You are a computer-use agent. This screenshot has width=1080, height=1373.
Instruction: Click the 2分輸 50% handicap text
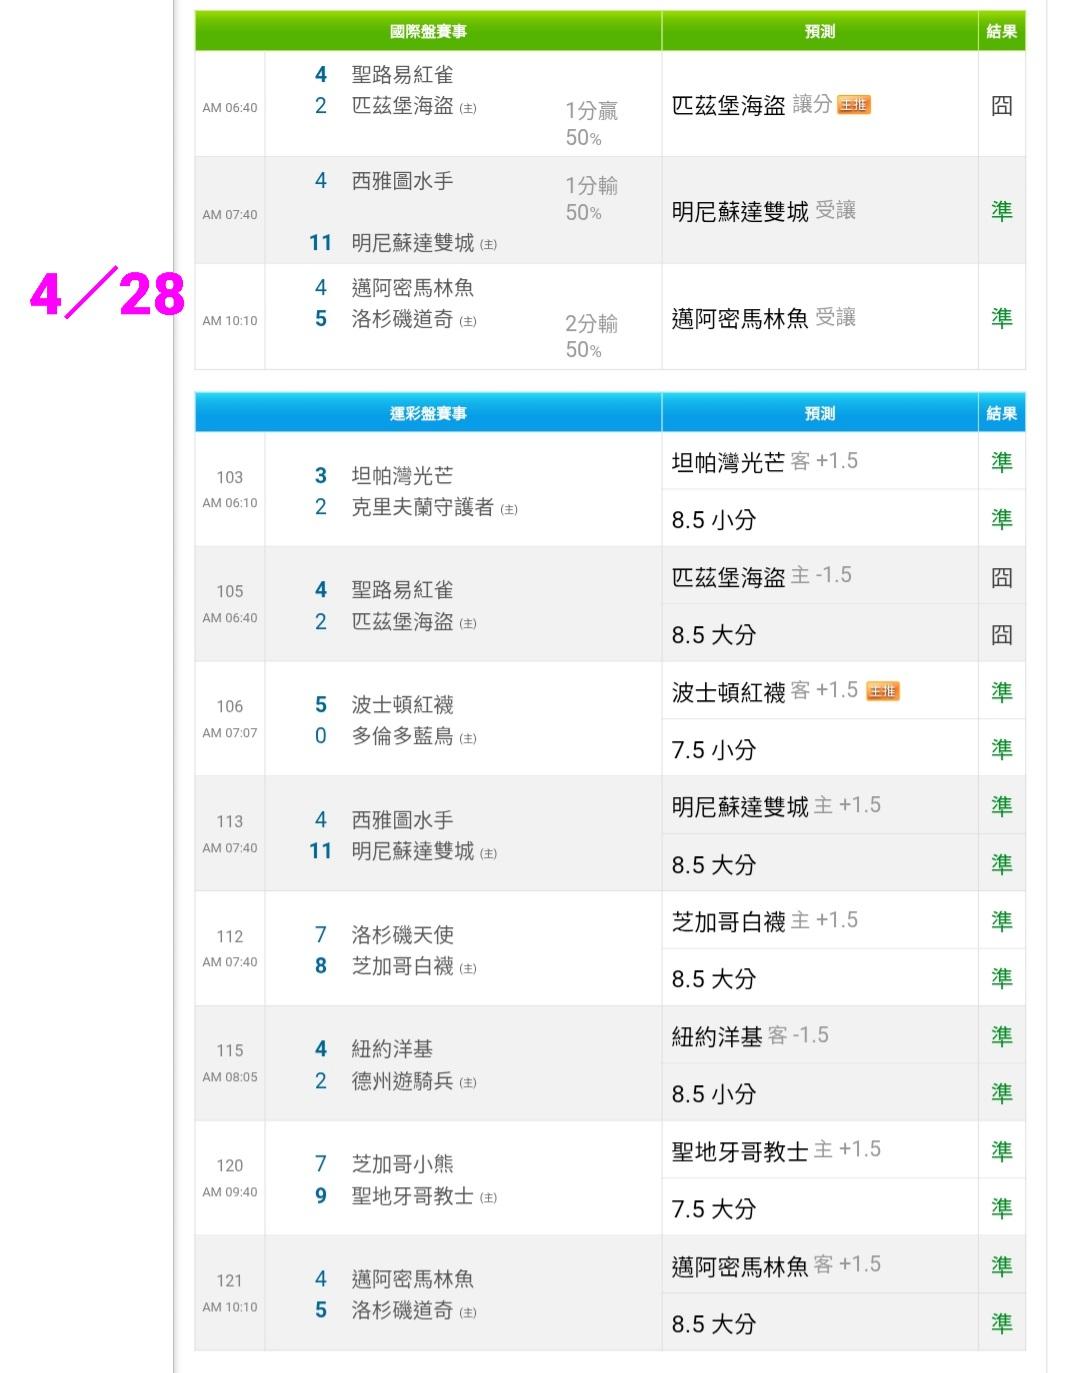coord(591,336)
